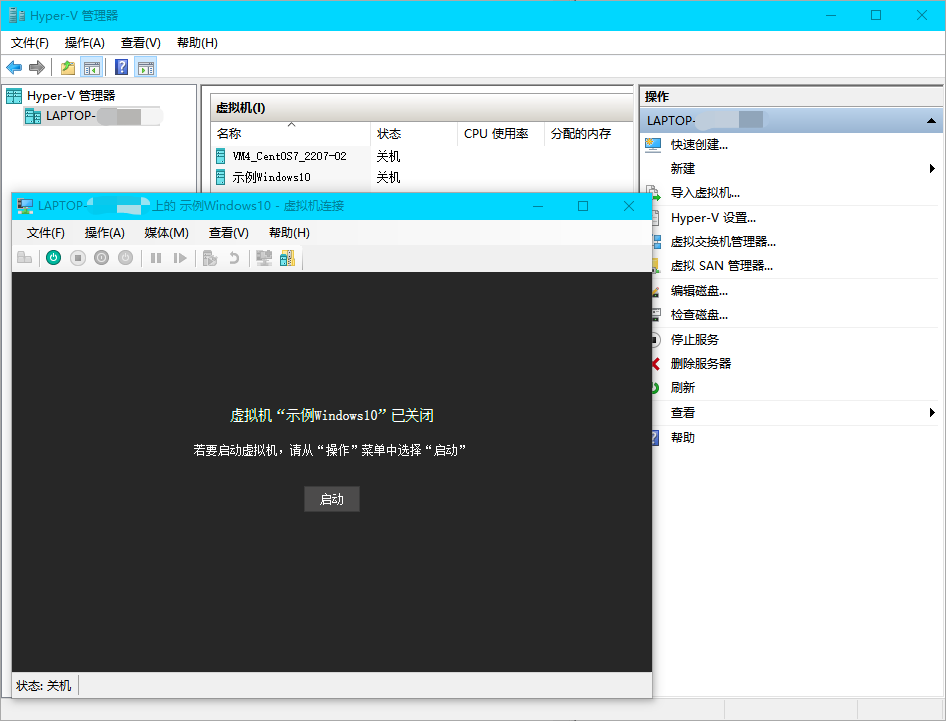
Task: Select 示例Windows10 in the VM list
Action: pyautogui.click(x=271, y=177)
